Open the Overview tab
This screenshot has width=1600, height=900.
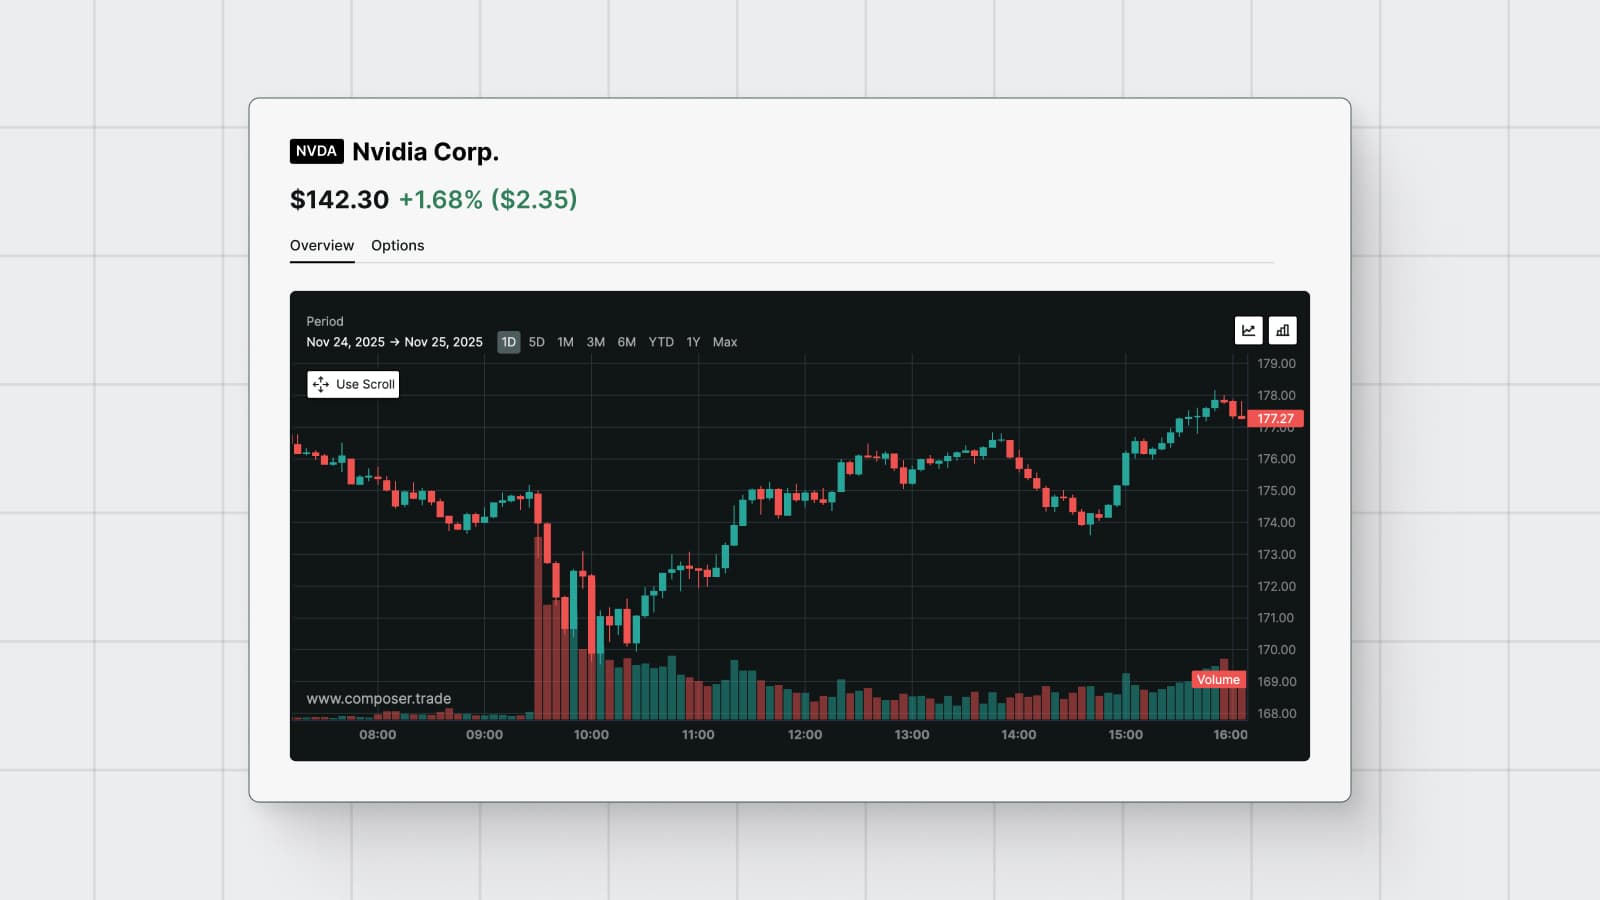322,246
